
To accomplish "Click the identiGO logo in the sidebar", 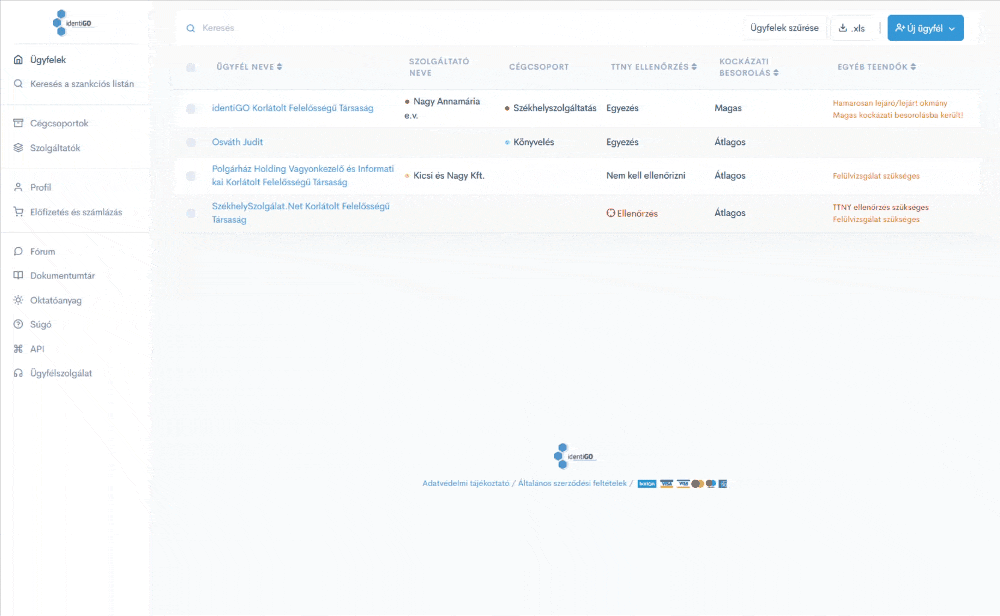I will [72, 23].
